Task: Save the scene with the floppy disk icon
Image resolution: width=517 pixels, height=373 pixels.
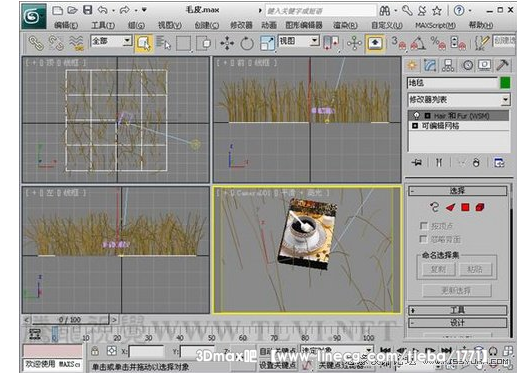Action: 87,10
